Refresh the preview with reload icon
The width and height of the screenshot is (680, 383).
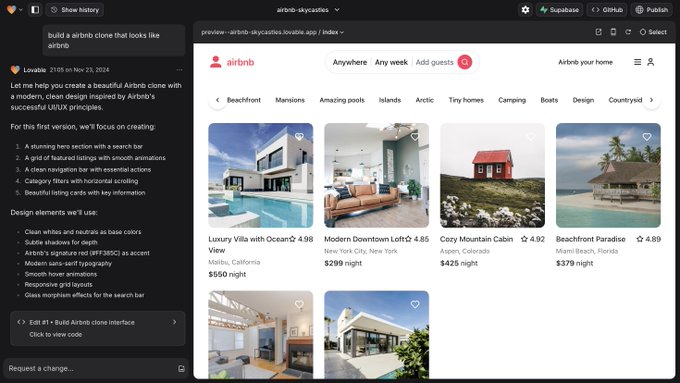point(628,32)
